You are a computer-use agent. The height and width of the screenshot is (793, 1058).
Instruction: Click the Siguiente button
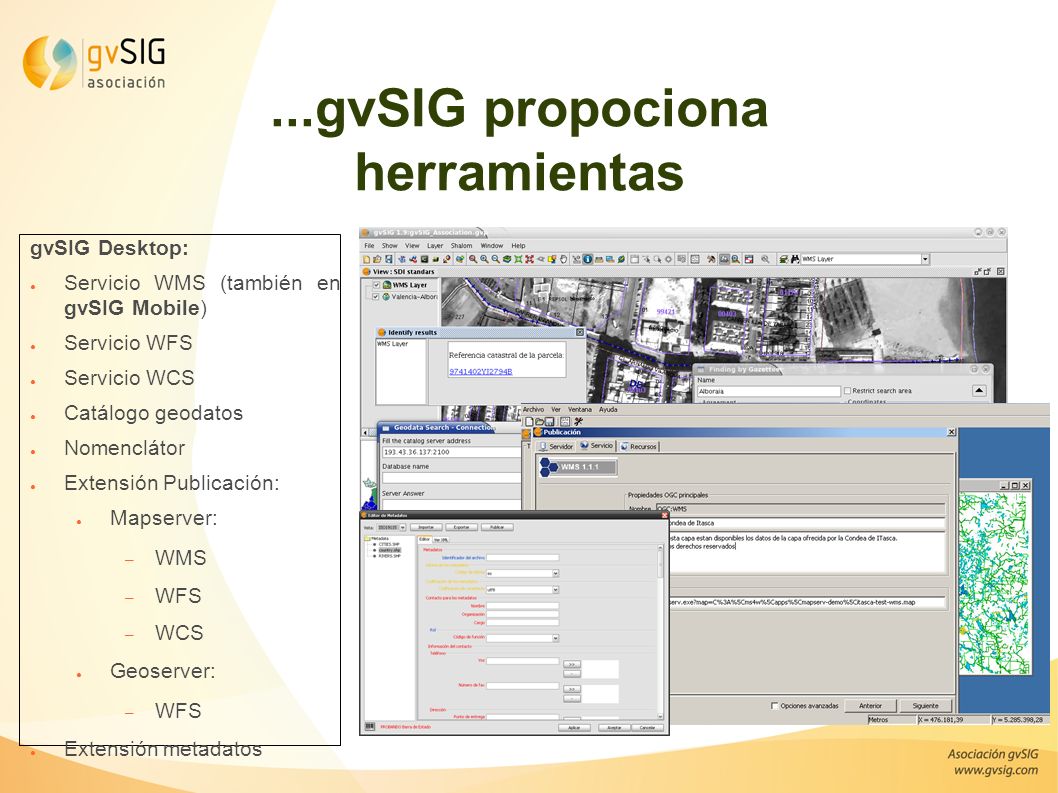(x=926, y=706)
